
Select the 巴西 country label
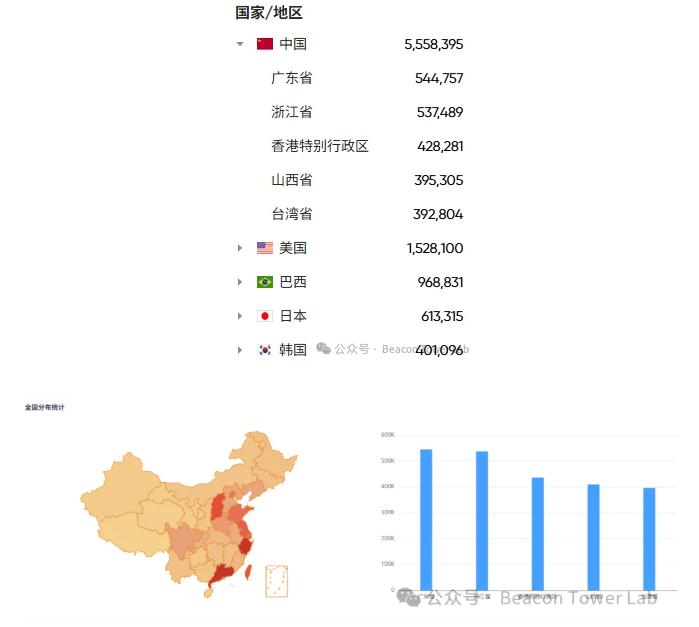point(293,282)
